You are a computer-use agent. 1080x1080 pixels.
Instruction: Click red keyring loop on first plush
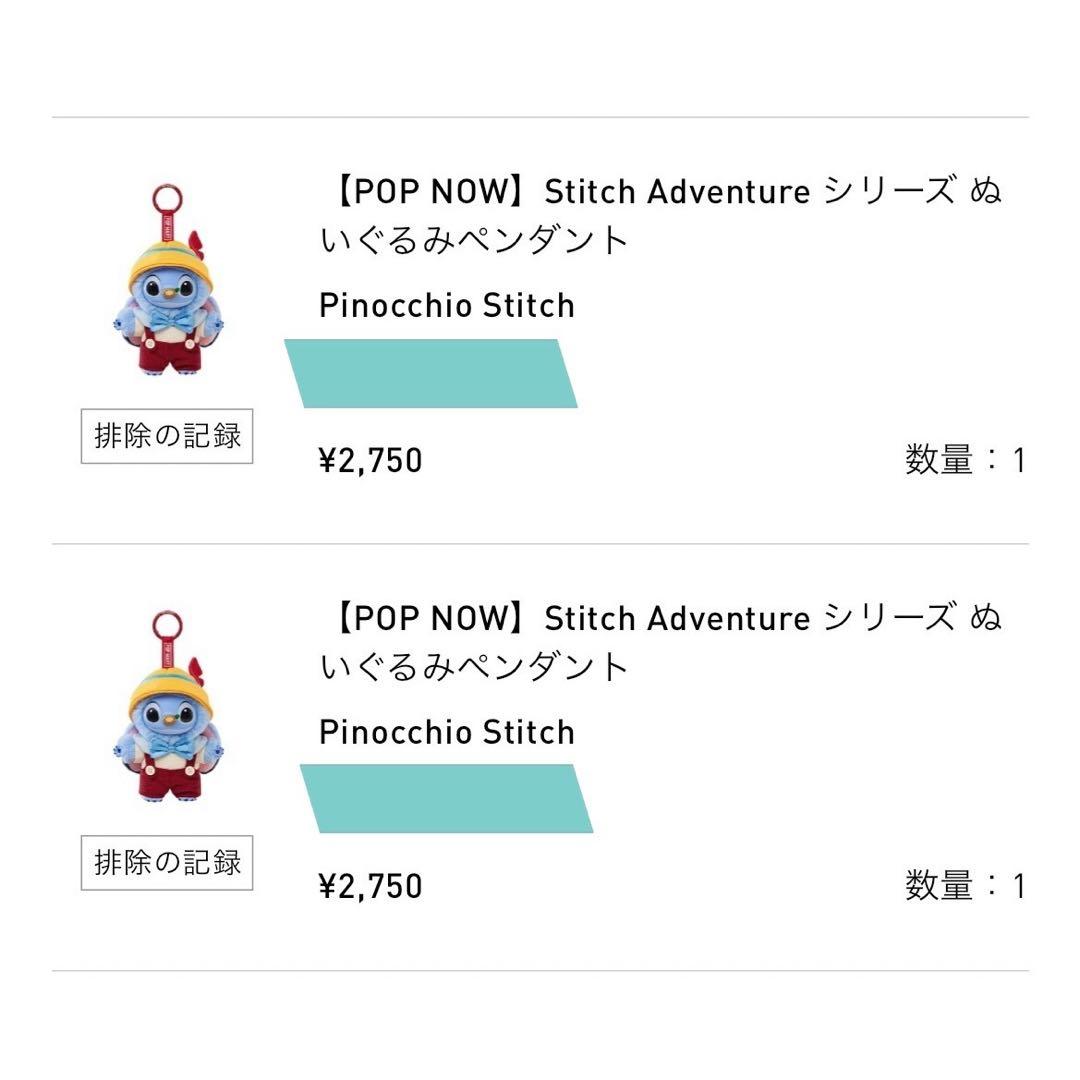point(167,198)
